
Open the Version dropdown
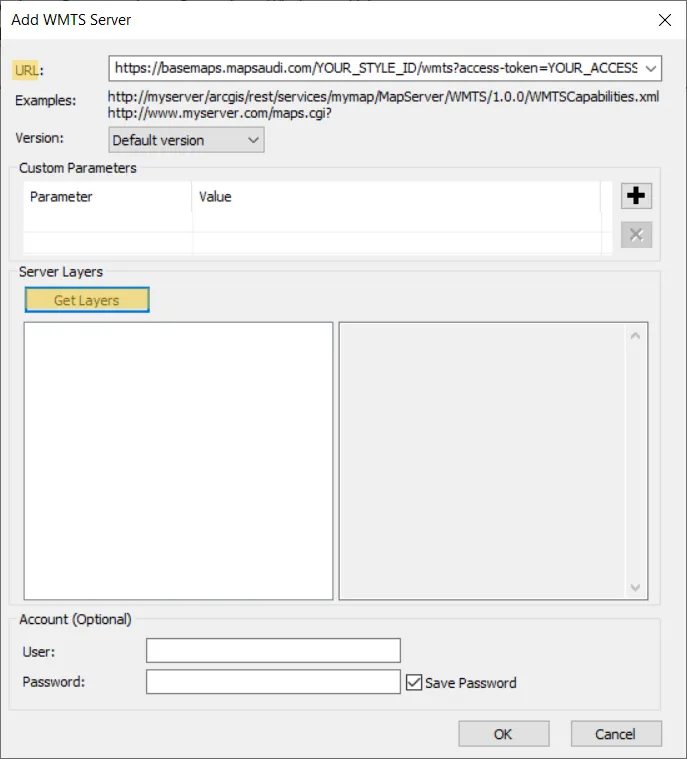pyautogui.click(x=186, y=140)
